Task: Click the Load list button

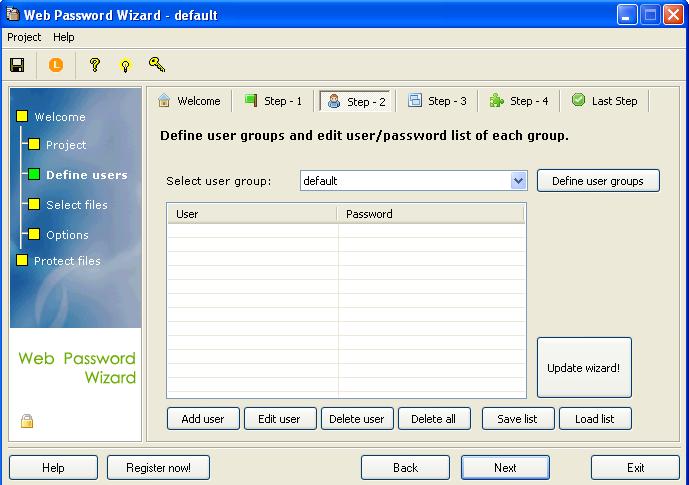Action: [x=595, y=419]
